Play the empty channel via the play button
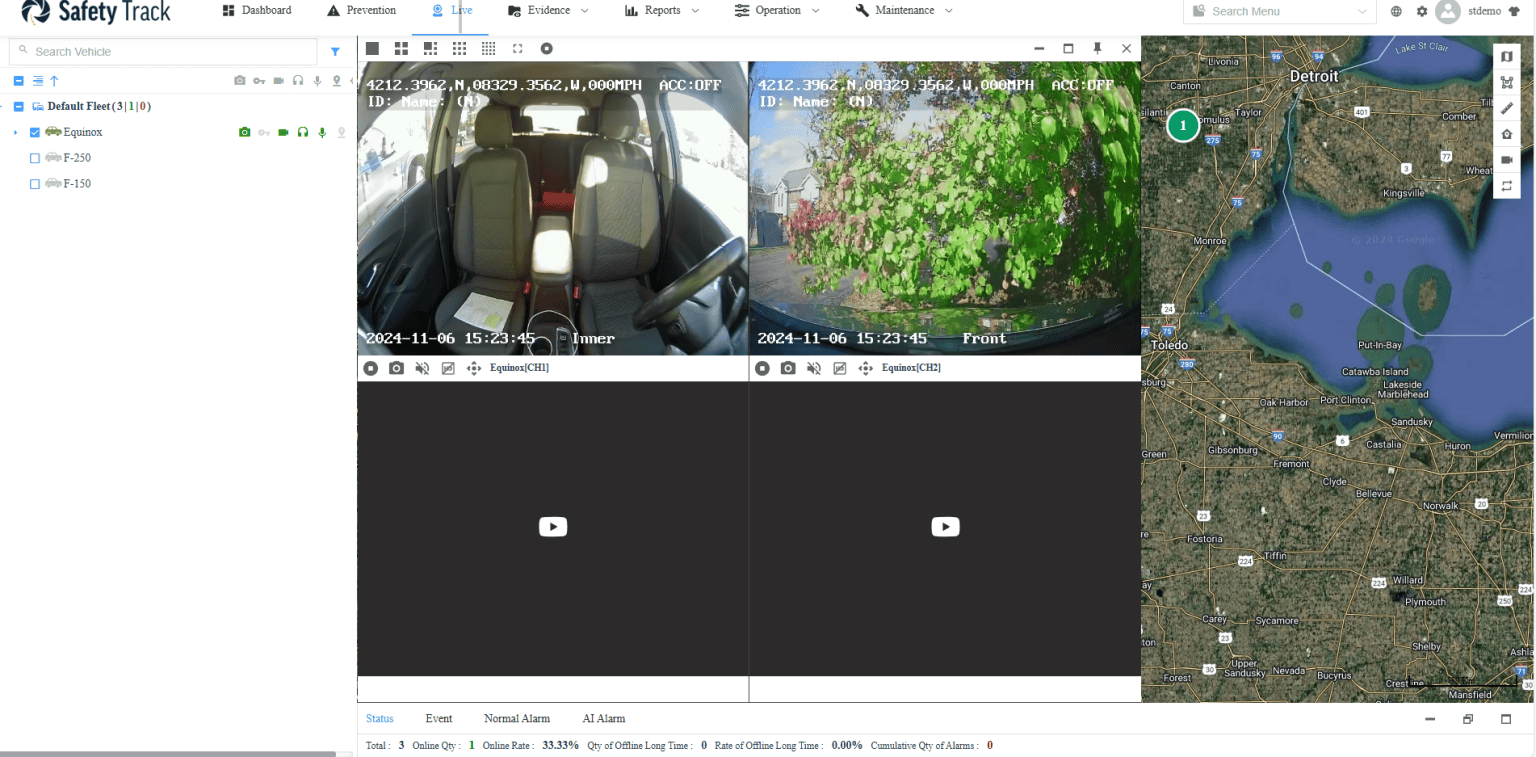This screenshot has height=757, width=1536. [x=553, y=526]
